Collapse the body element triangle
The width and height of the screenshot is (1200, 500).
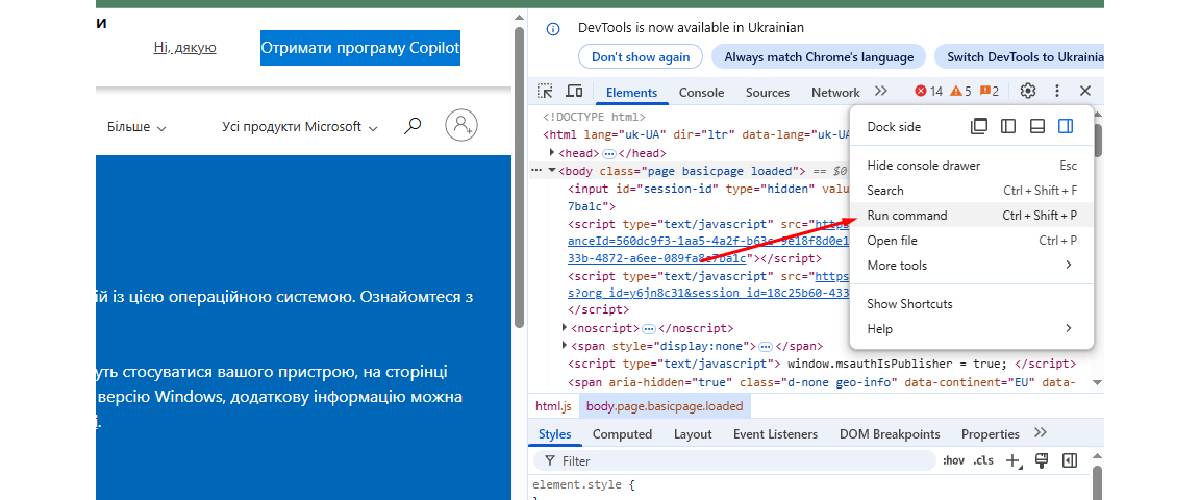point(552,171)
